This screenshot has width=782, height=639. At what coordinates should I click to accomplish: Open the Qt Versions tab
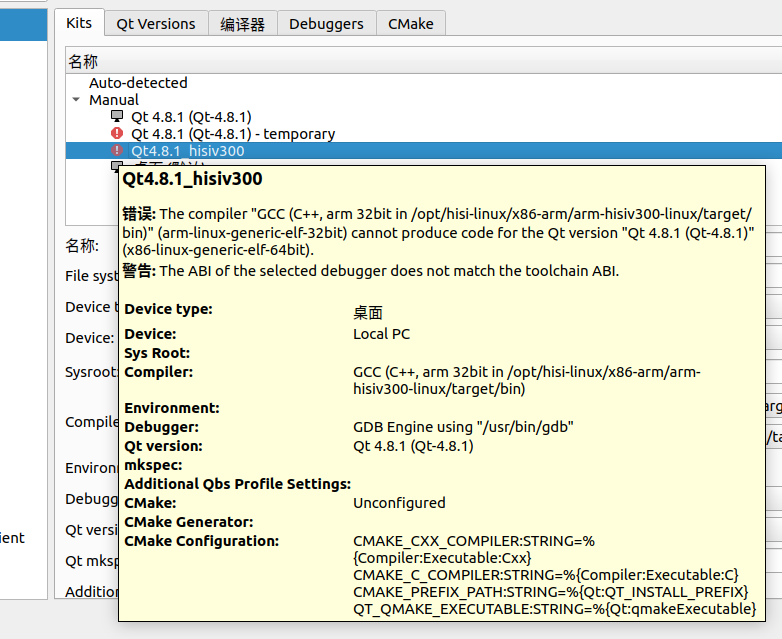[x=155, y=23]
